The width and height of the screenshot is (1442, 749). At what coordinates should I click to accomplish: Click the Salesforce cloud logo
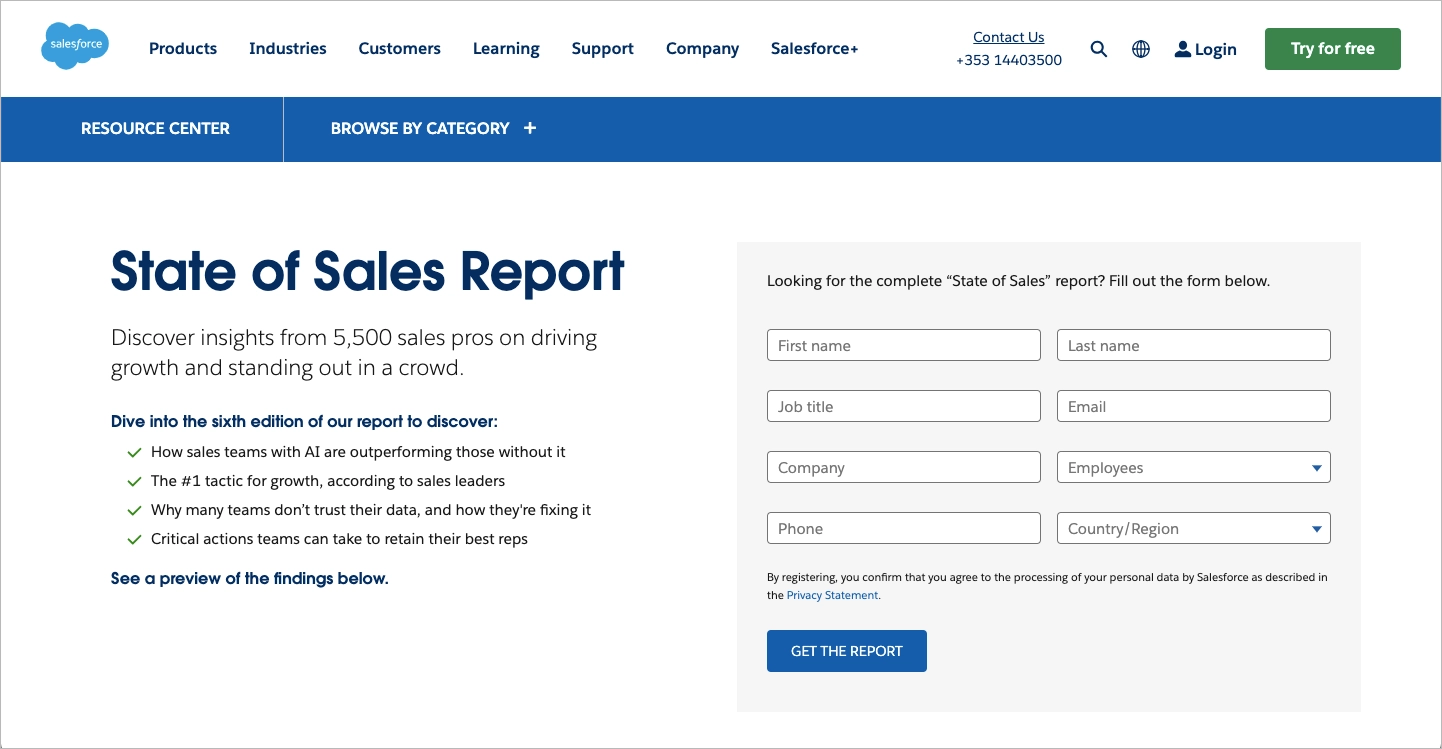[x=74, y=45]
